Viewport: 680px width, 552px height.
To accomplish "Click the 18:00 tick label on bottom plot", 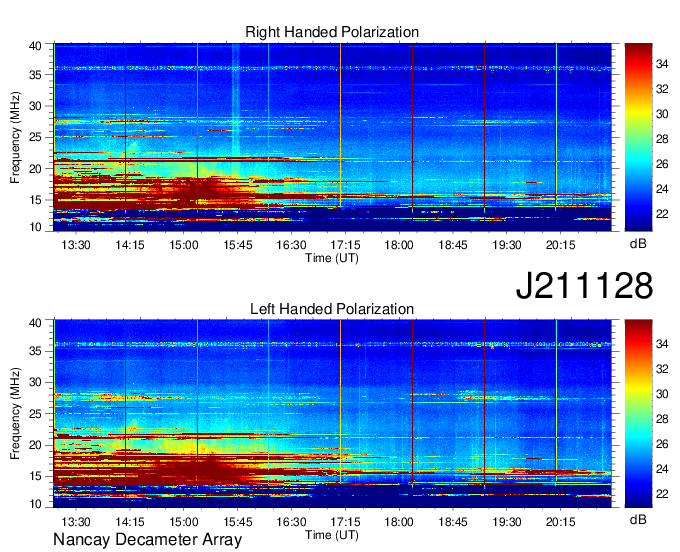I will [x=399, y=522].
